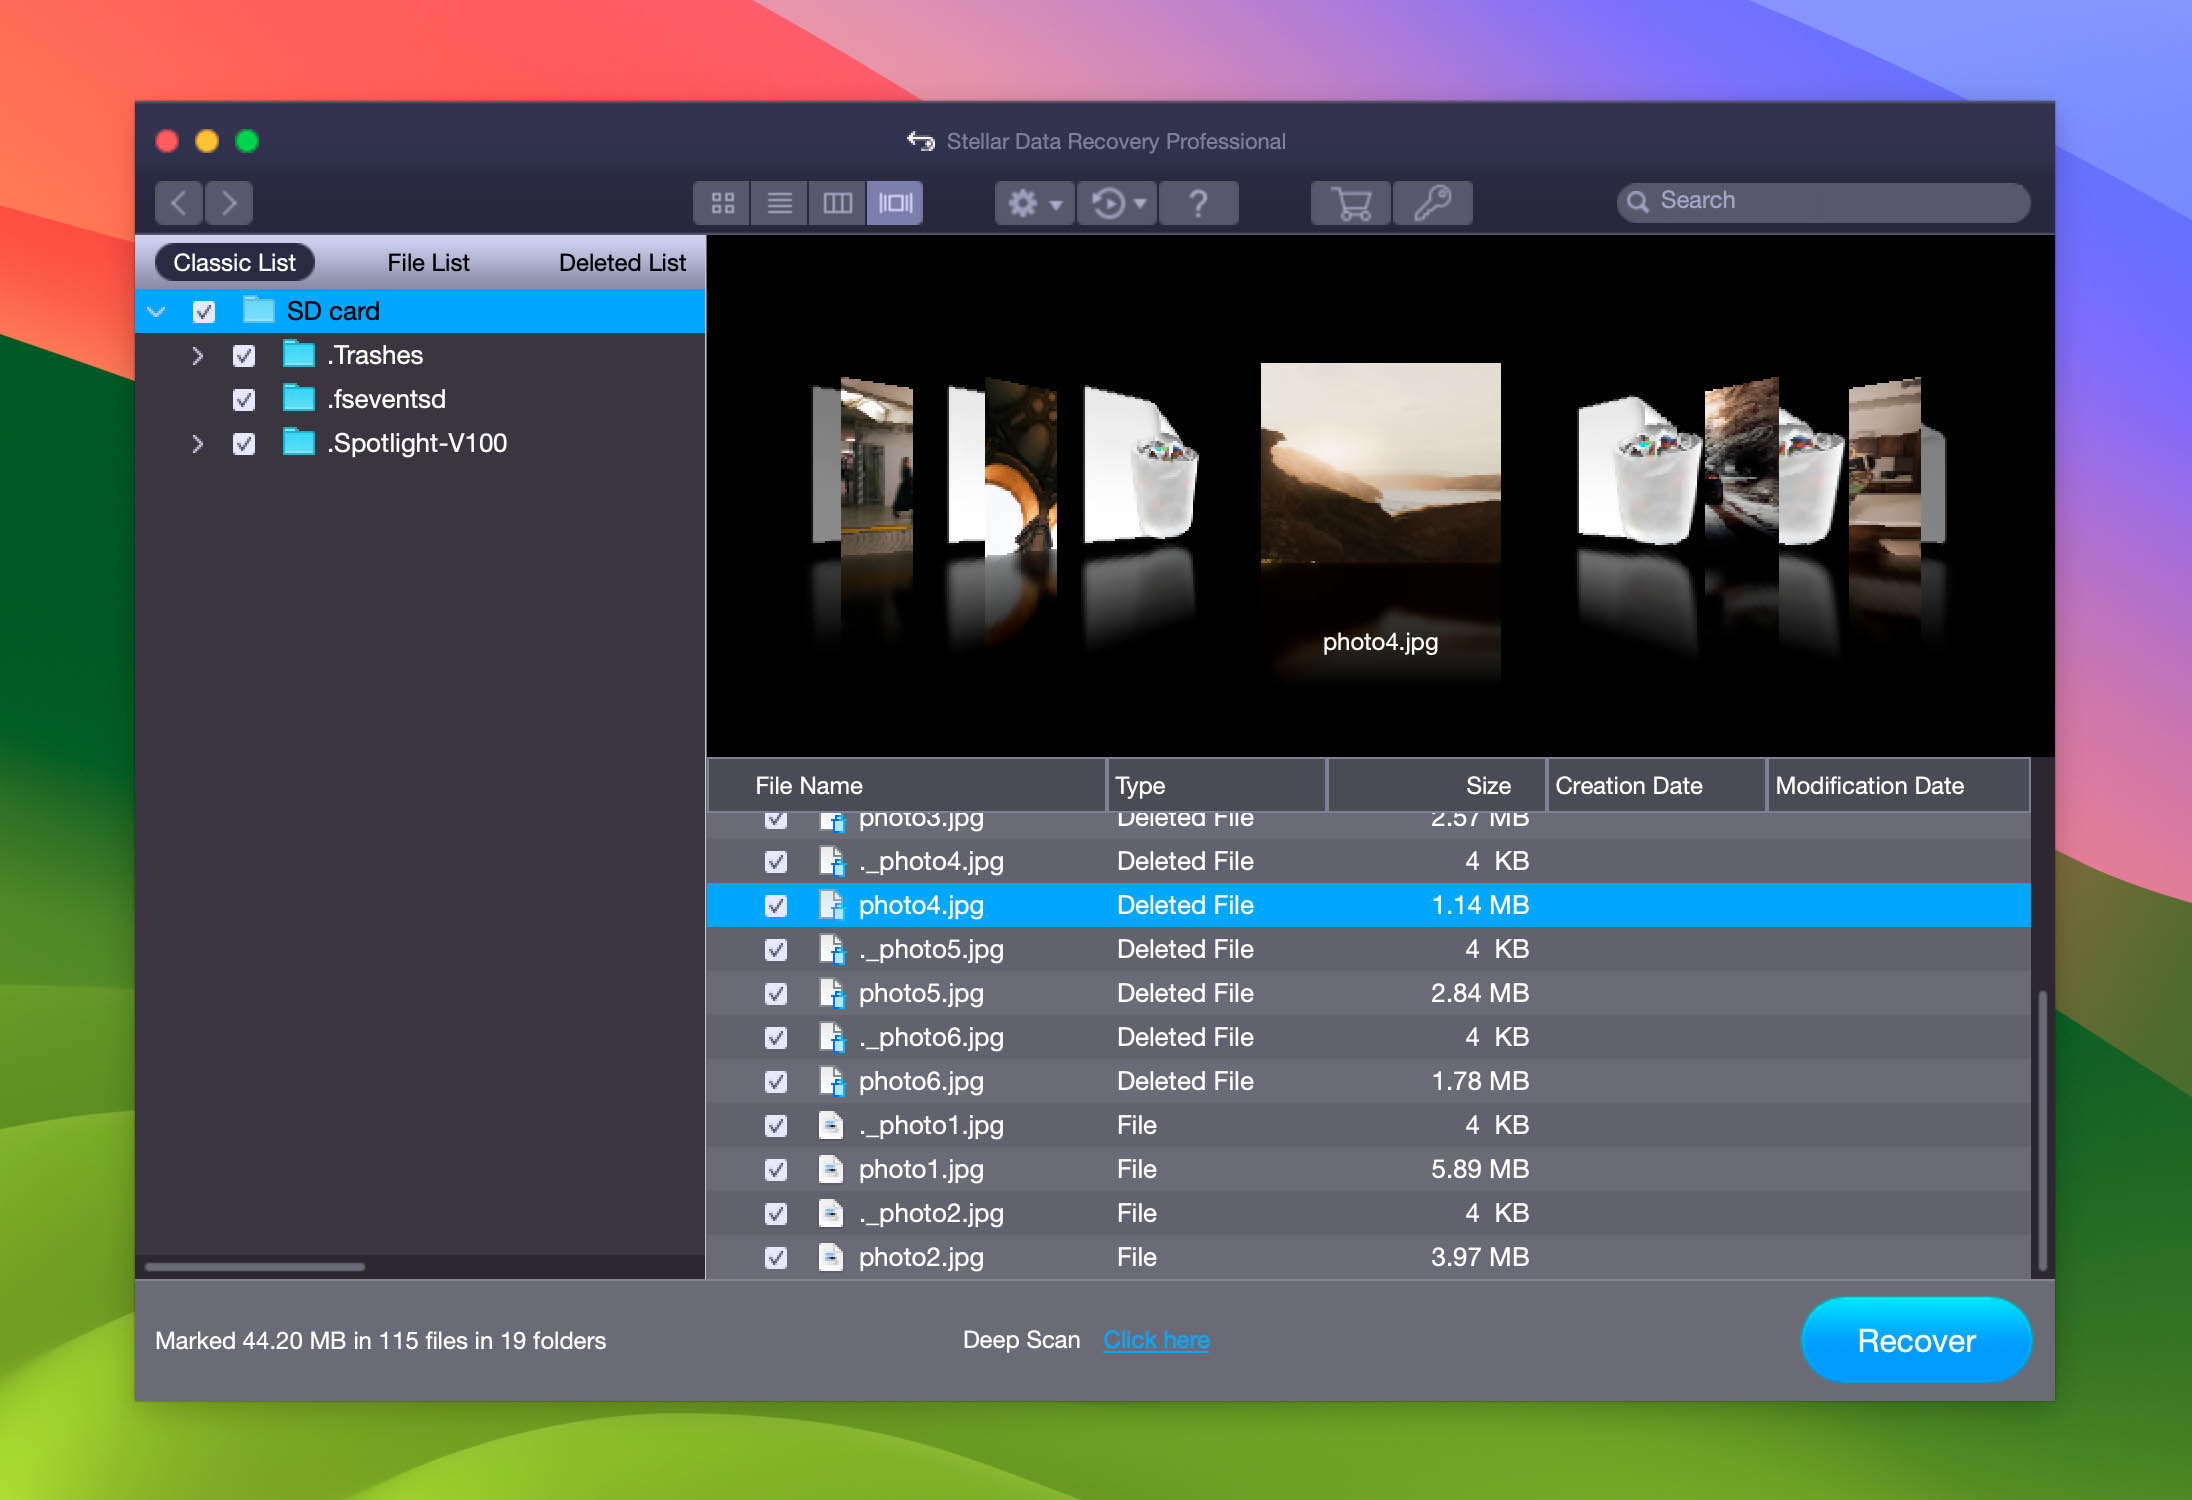The height and width of the screenshot is (1500, 2192).
Task: Switch to column view
Action: (837, 203)
